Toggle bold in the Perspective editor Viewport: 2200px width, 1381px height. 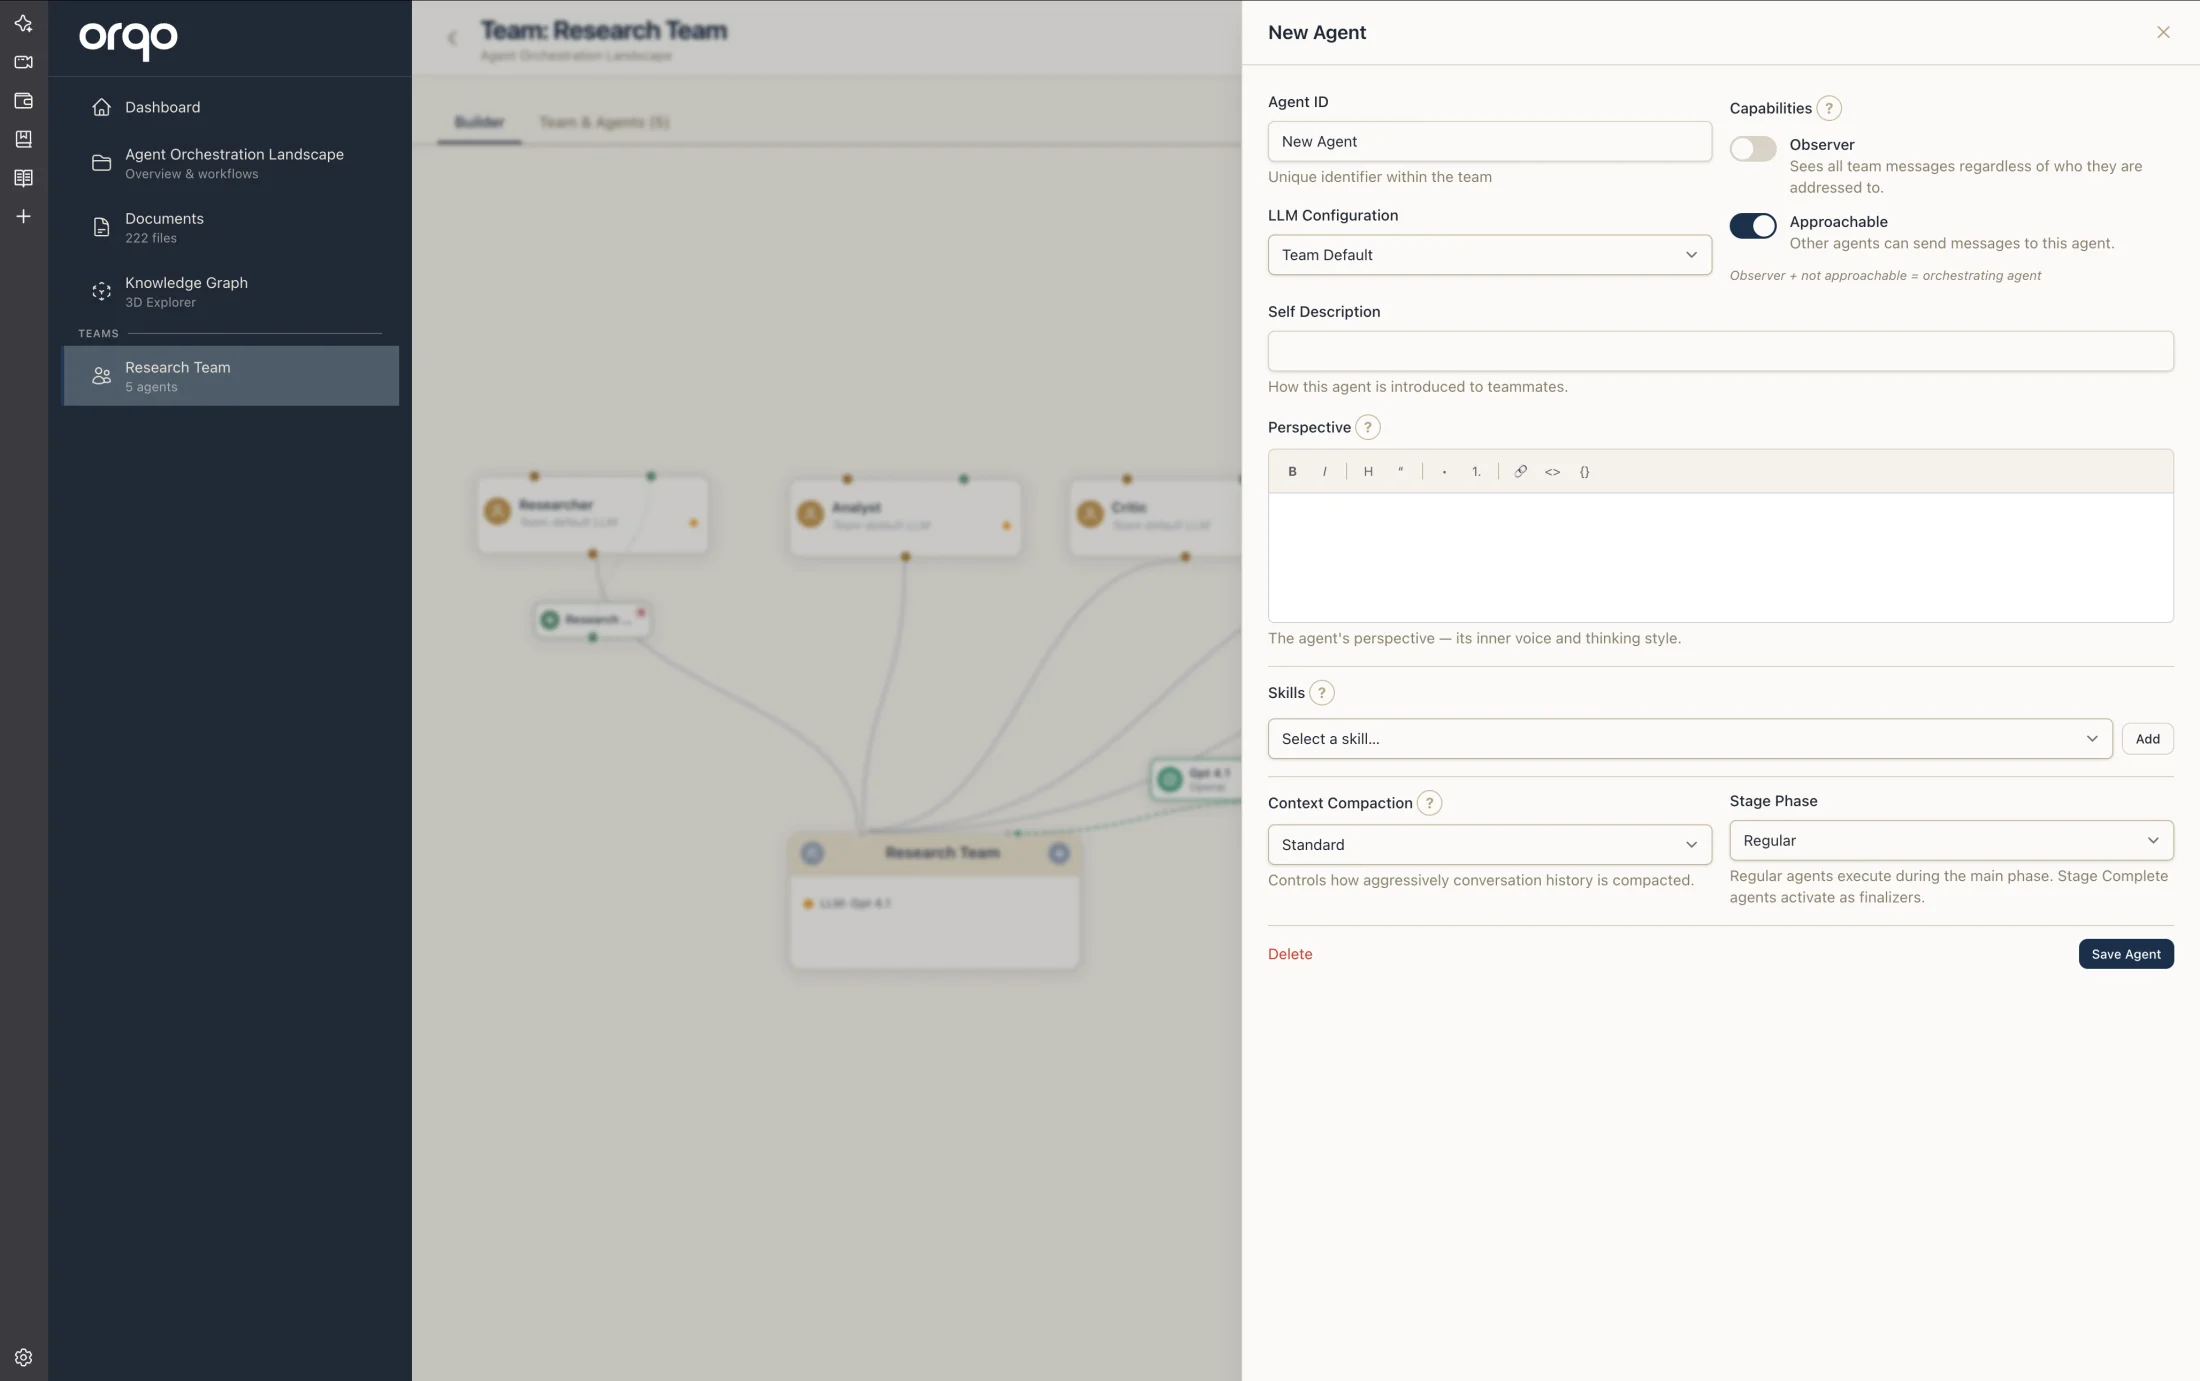(x=1292, y=471)
